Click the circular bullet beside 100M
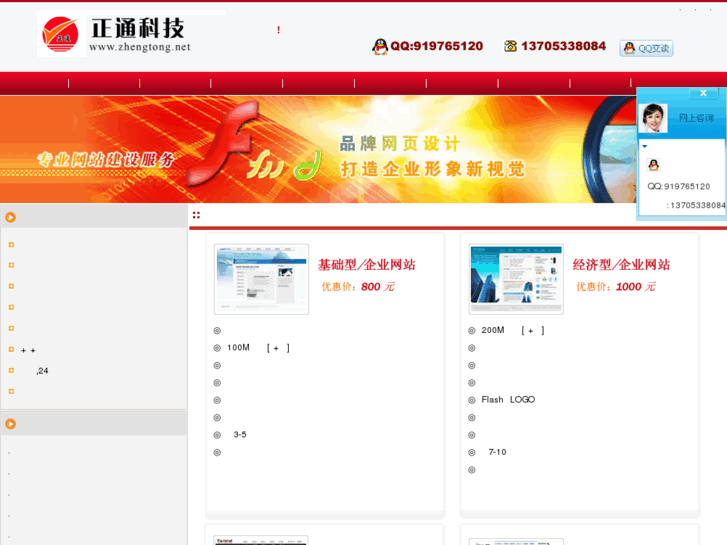The image size is (727, 545). click(217, 348)
